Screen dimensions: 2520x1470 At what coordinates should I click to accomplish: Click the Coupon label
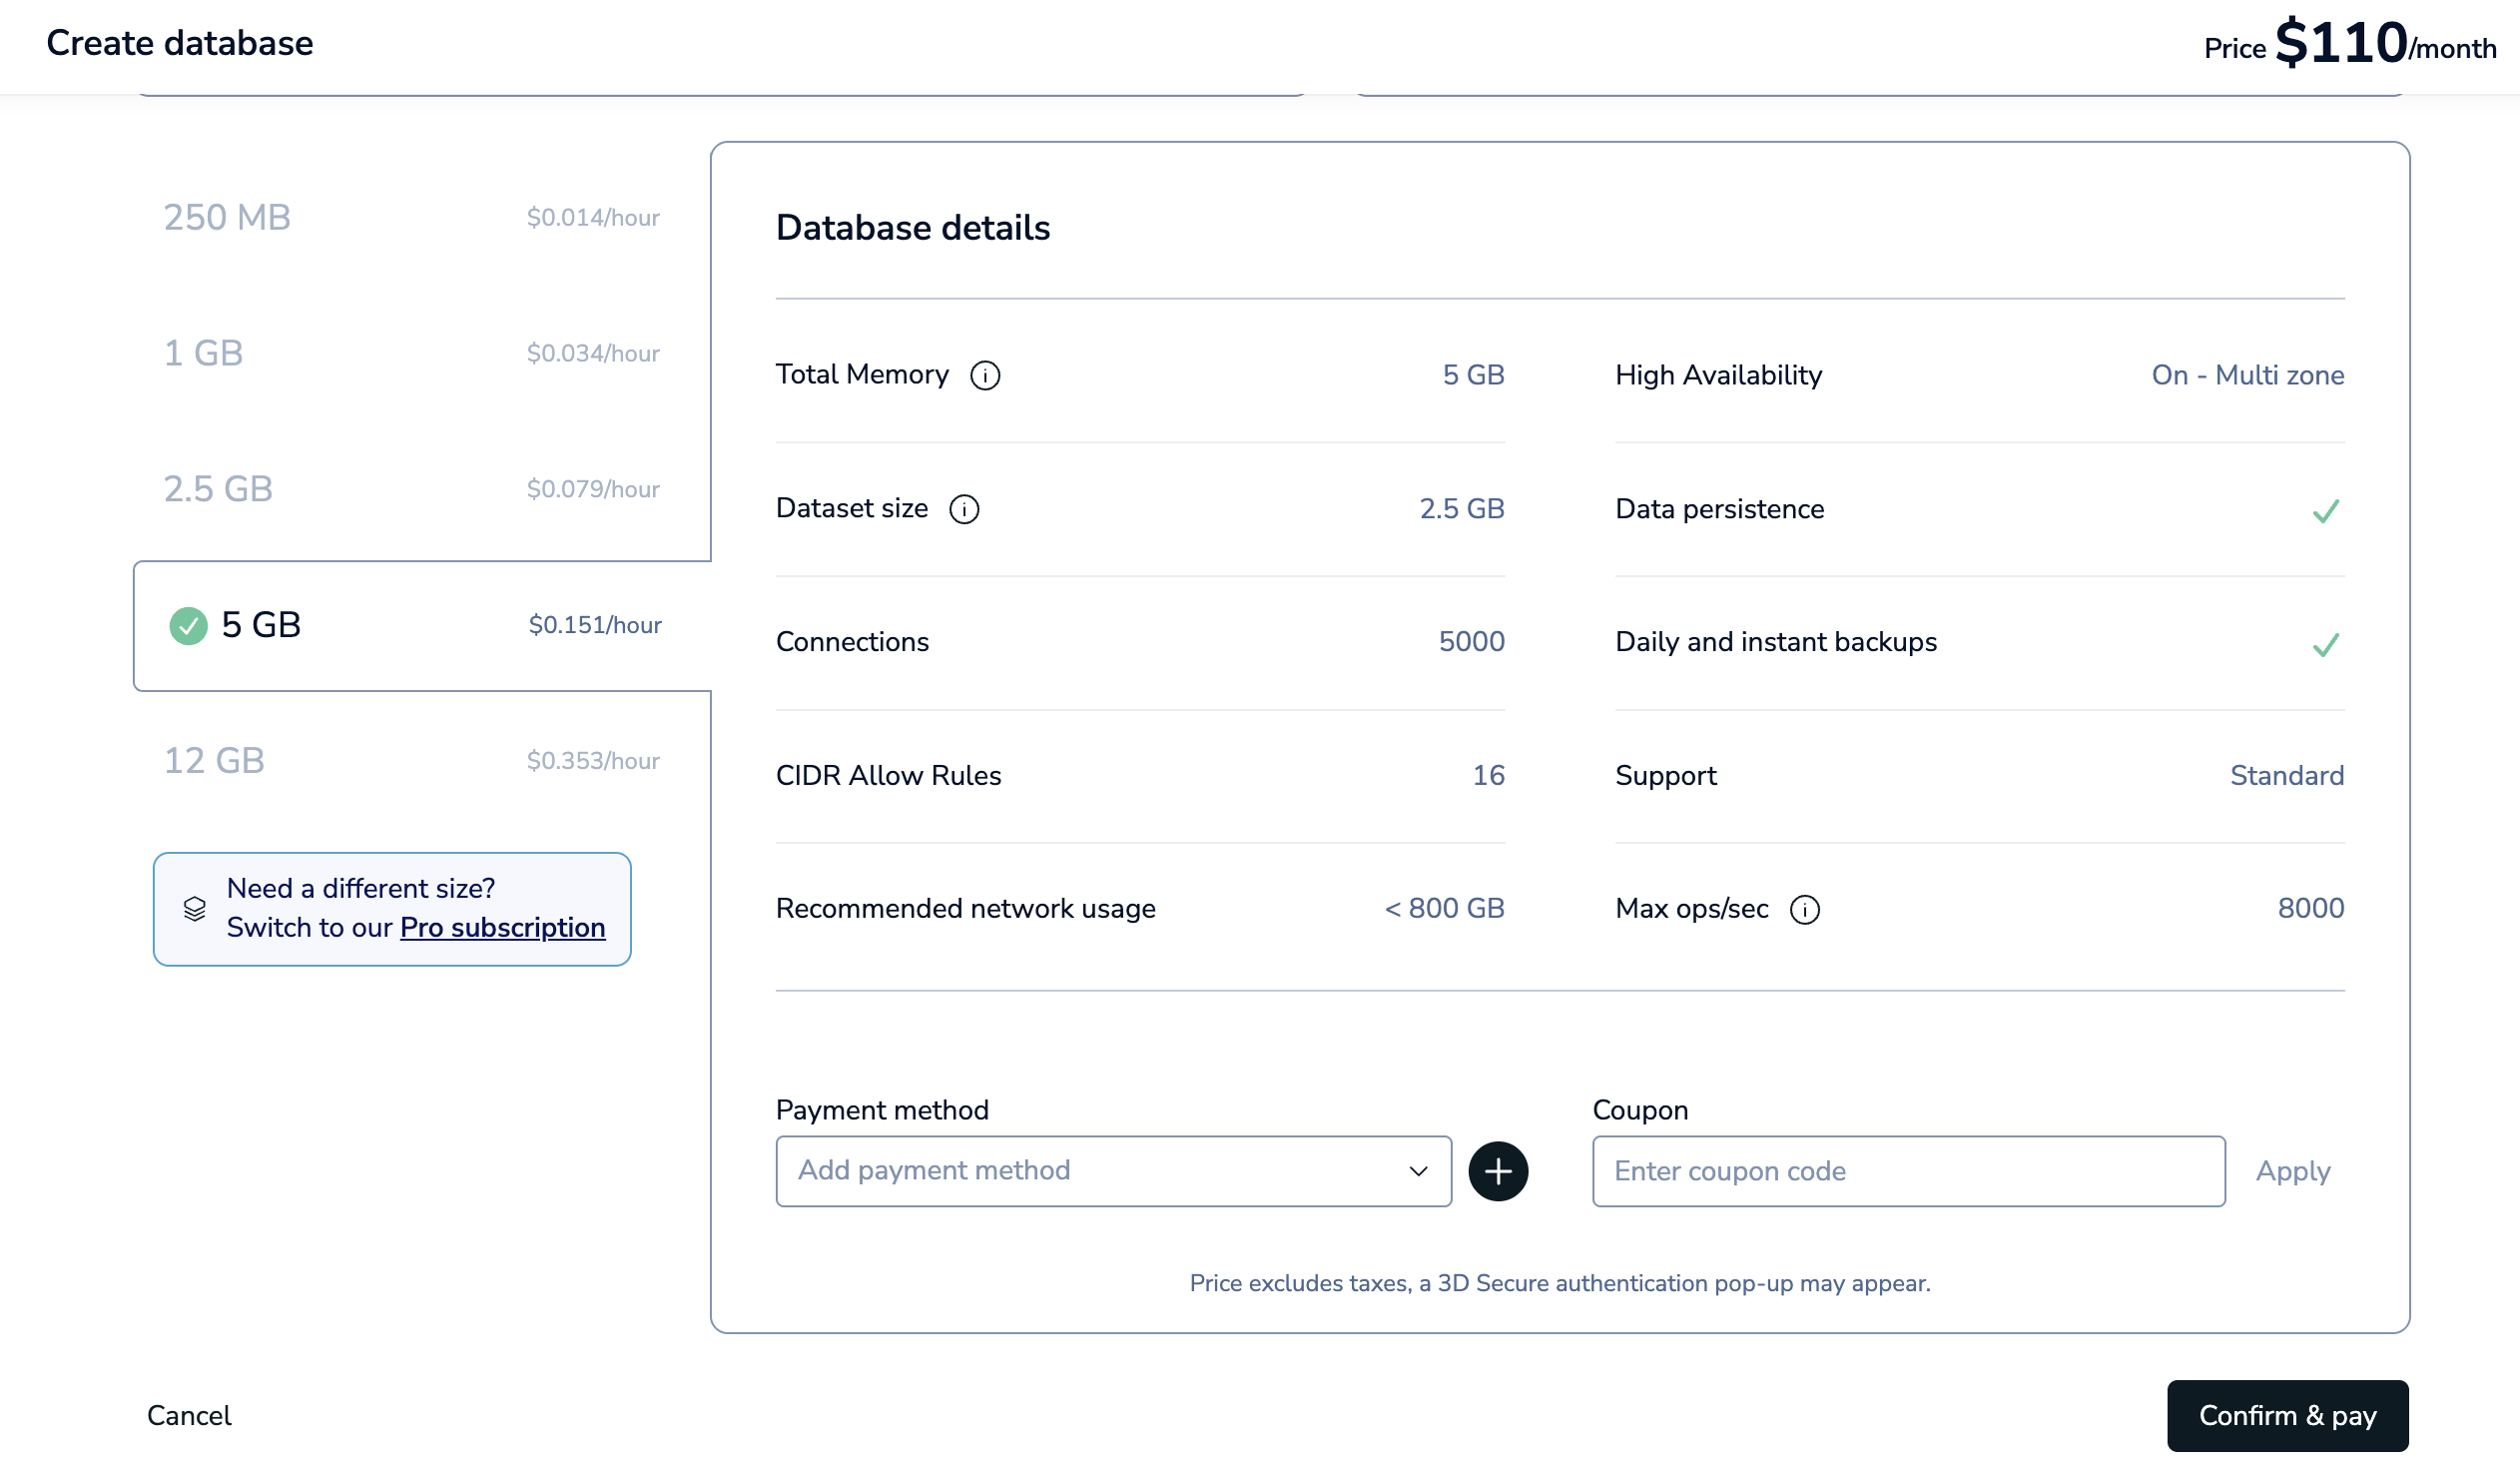(1640, 1111)
